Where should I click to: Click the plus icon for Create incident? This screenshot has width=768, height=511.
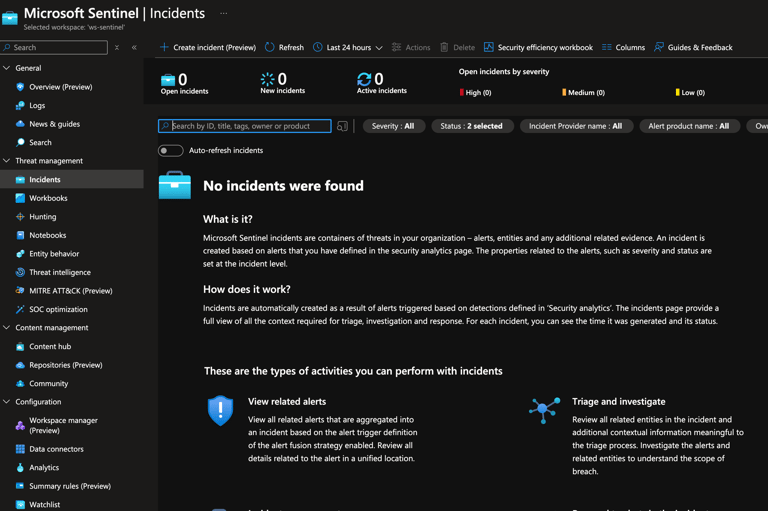[x=164, y=47]
